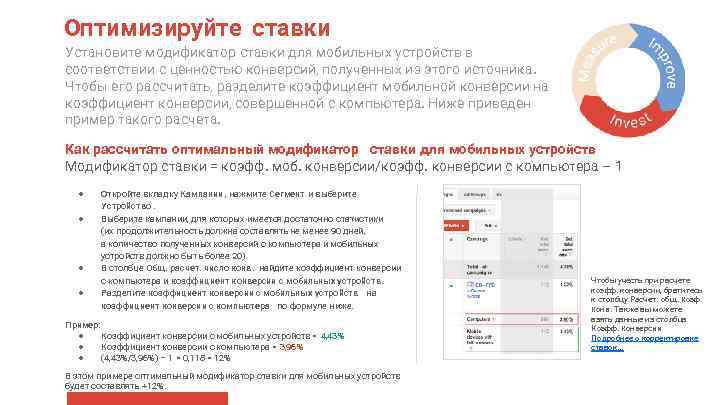Image resolution: width=720 pixels, height=405 pixels.
Task: Click the green value '4,43%'
Action: 332,336
